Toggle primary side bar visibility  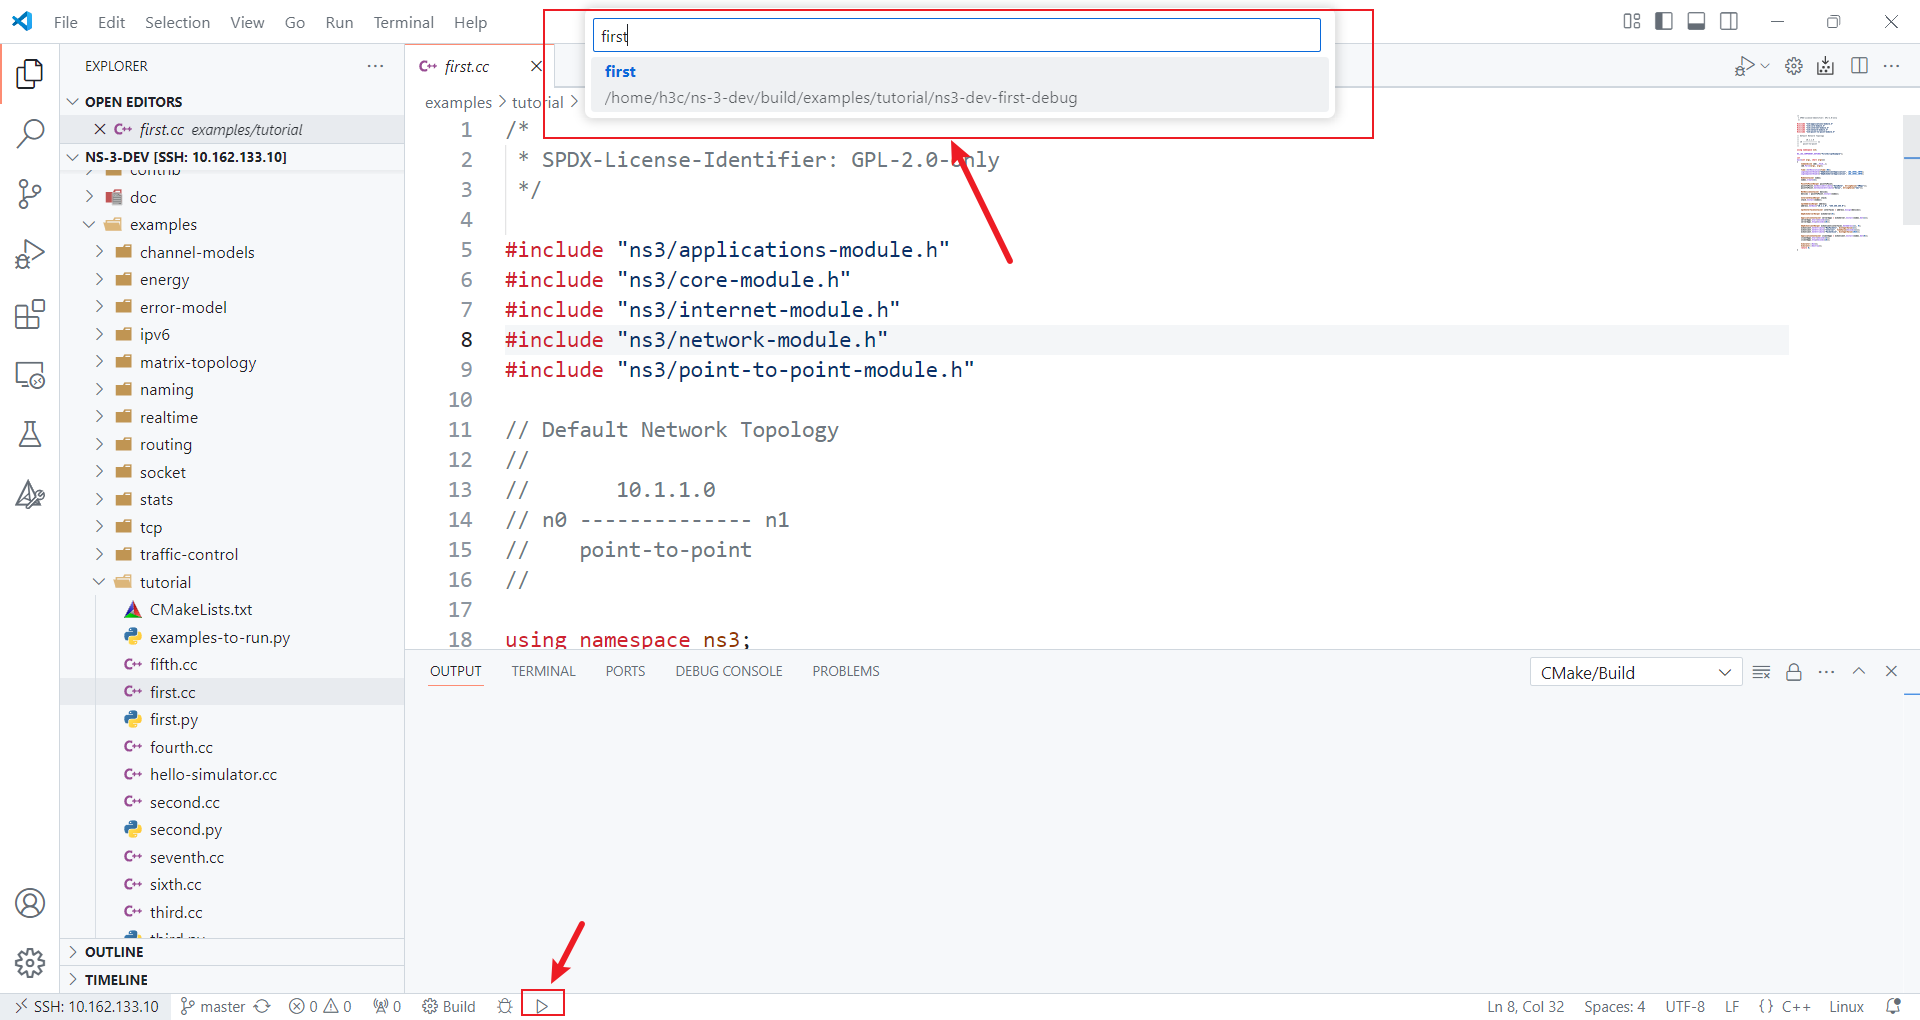tap(1664, 21)
